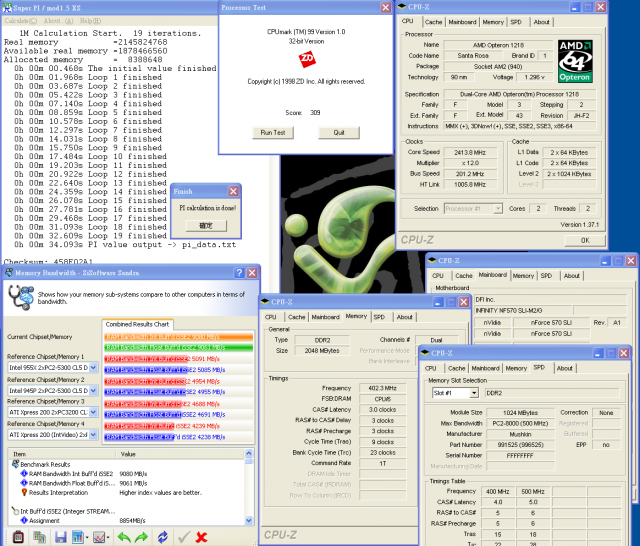Click the green Float Buff'd 9061 MB/s bar

(179, 347)
